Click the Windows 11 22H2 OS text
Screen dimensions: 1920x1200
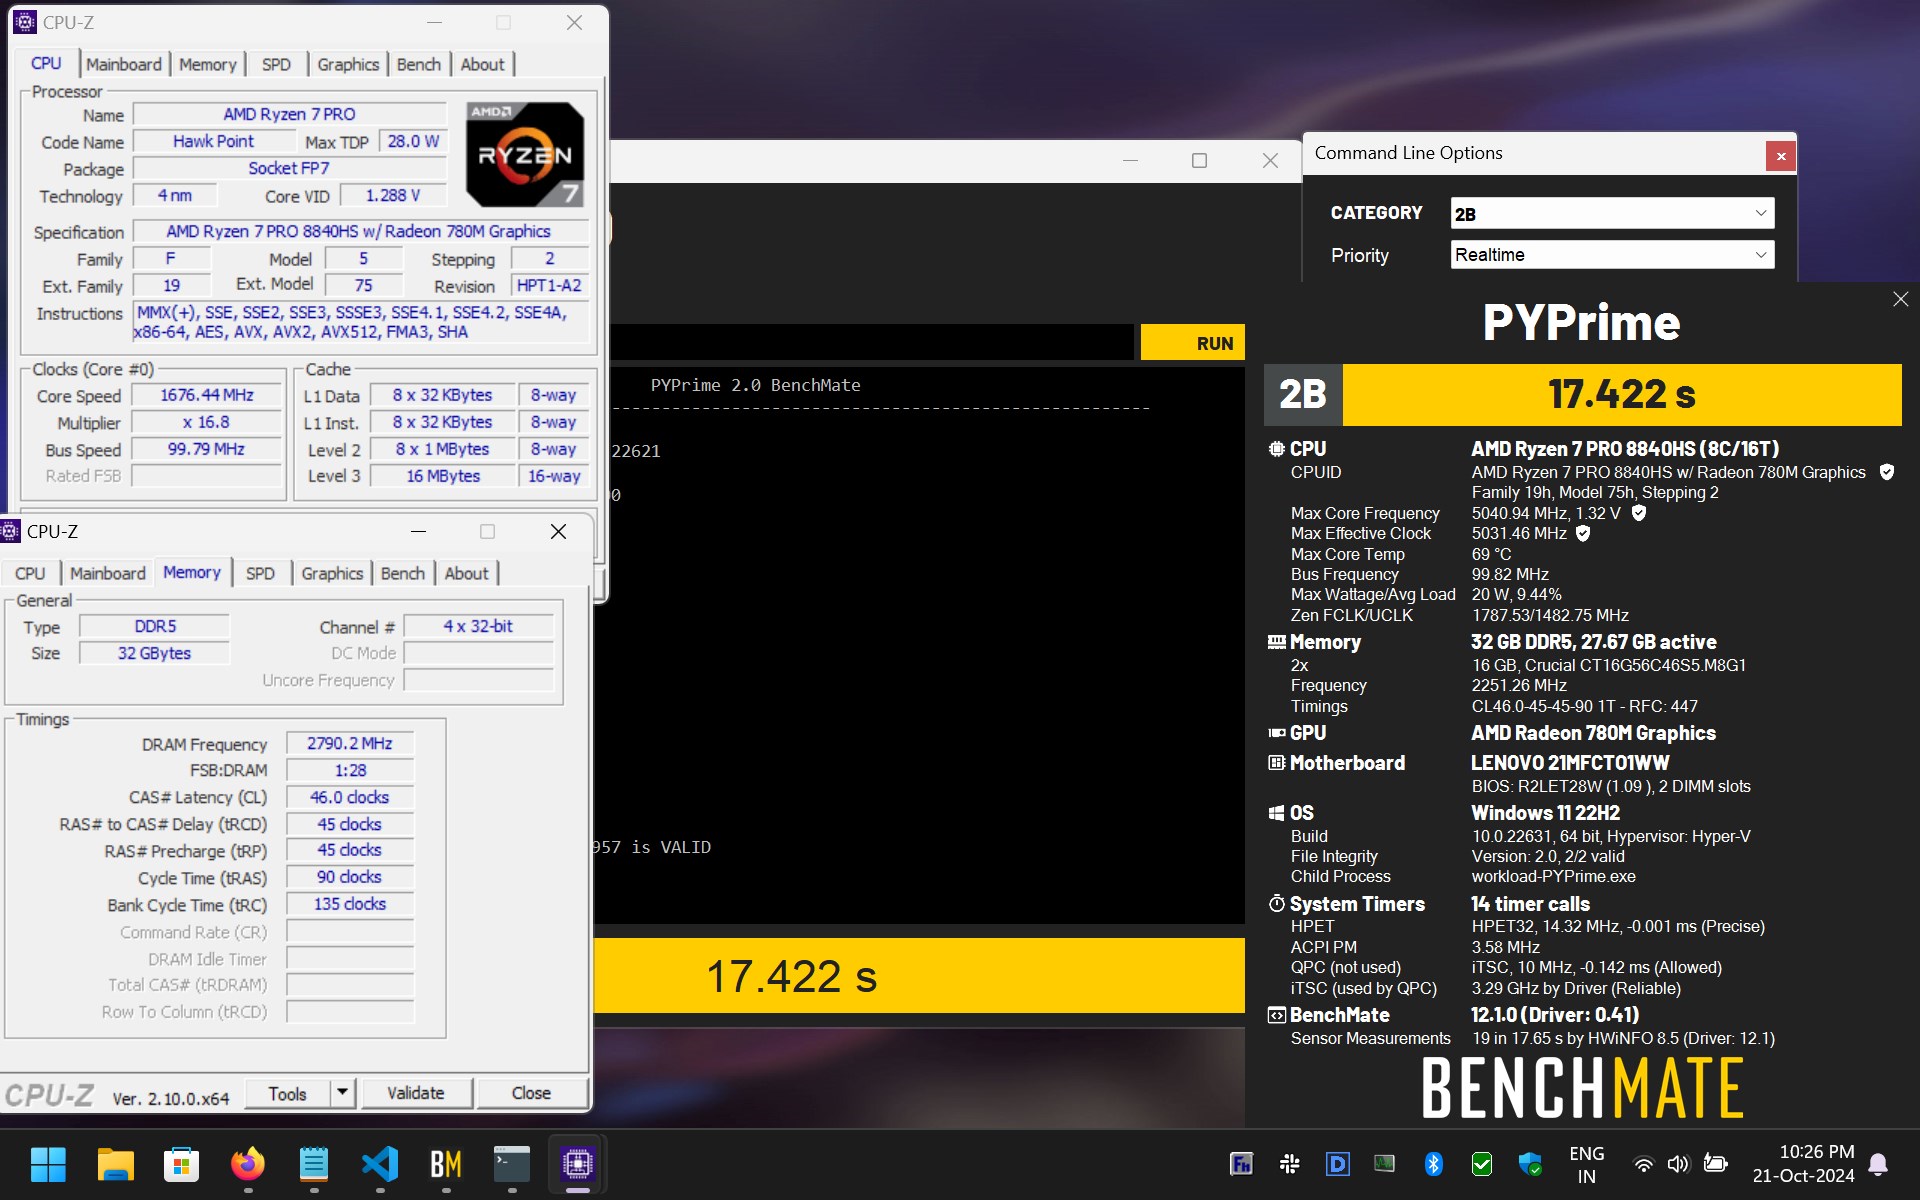1546,813
